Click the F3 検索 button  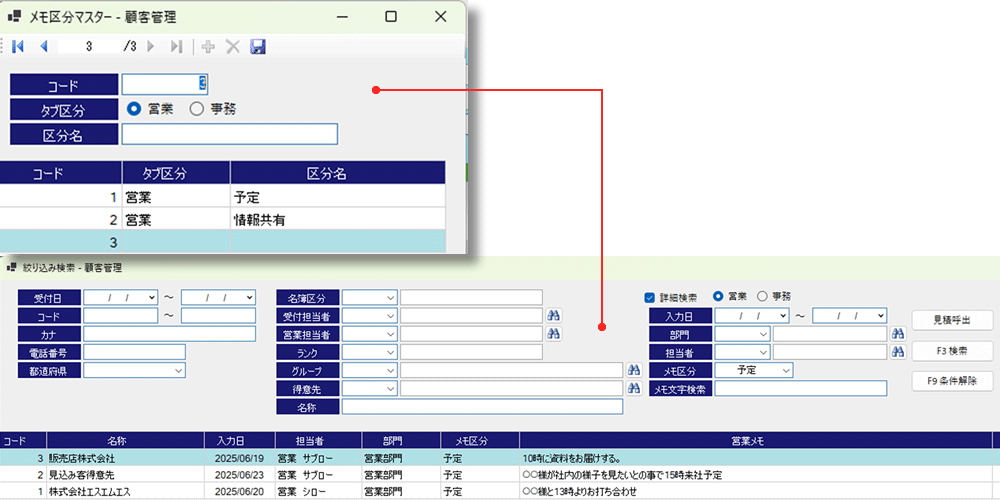(952, 351)
